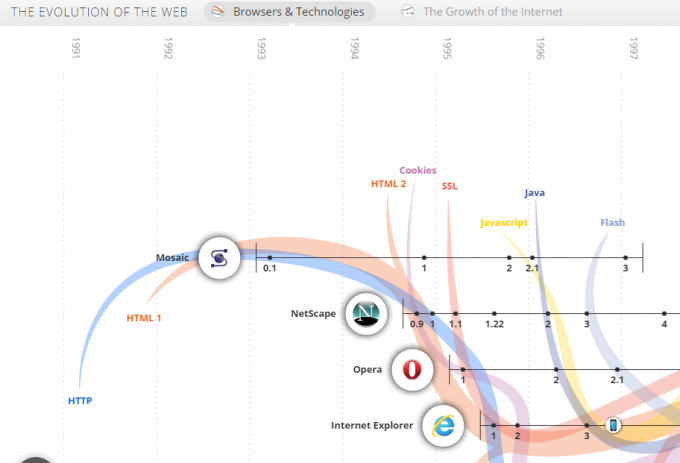The width and height of the screenshot is (680, 463).
Task: Click Mosaic version 1 marker
Action: tap(424, 258)
